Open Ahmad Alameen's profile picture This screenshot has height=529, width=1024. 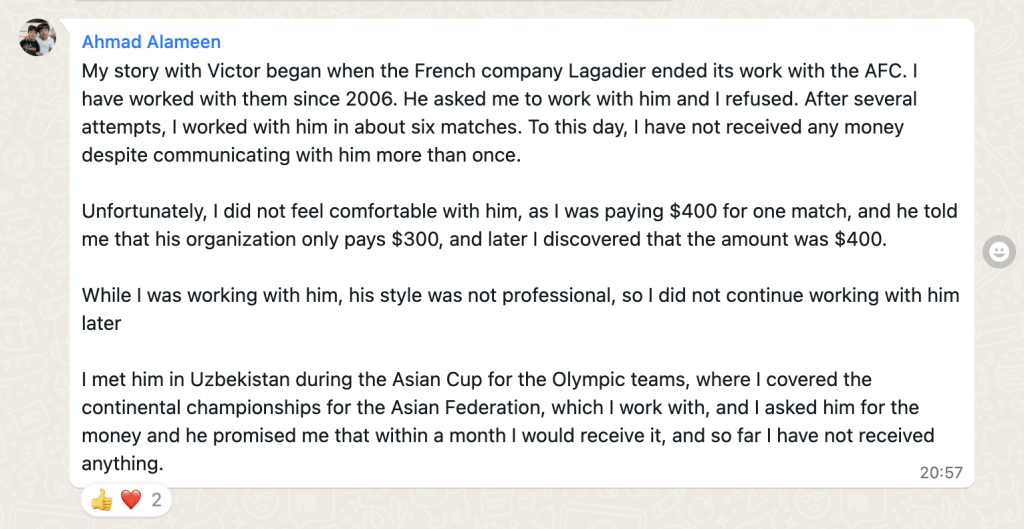coord(38,37)
